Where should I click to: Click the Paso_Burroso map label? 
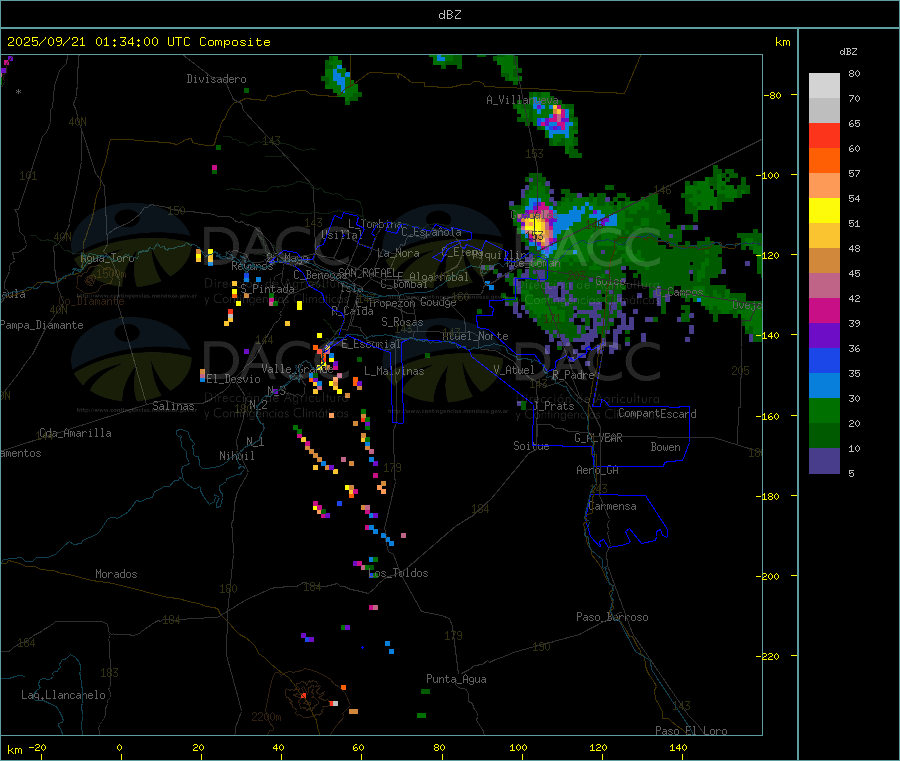pos(612,617)
